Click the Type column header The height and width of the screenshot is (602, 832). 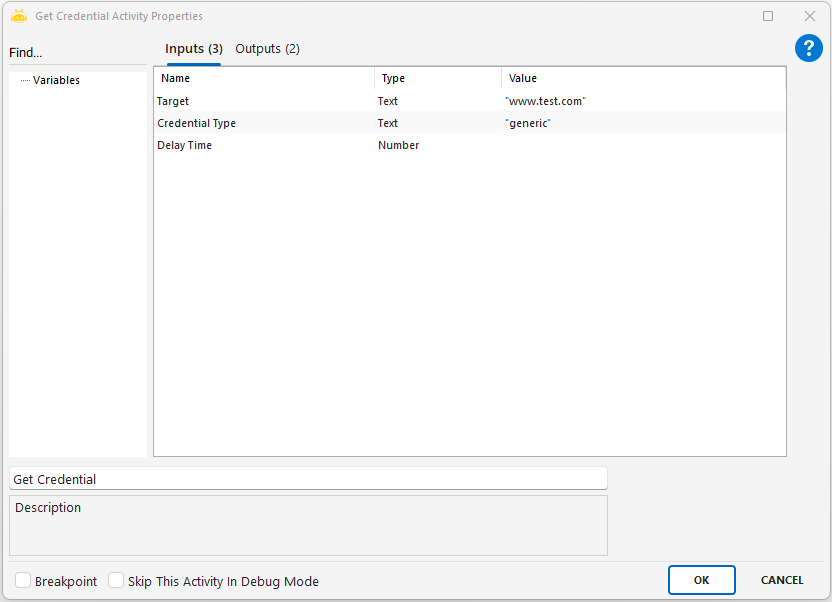tap(437, 78)
